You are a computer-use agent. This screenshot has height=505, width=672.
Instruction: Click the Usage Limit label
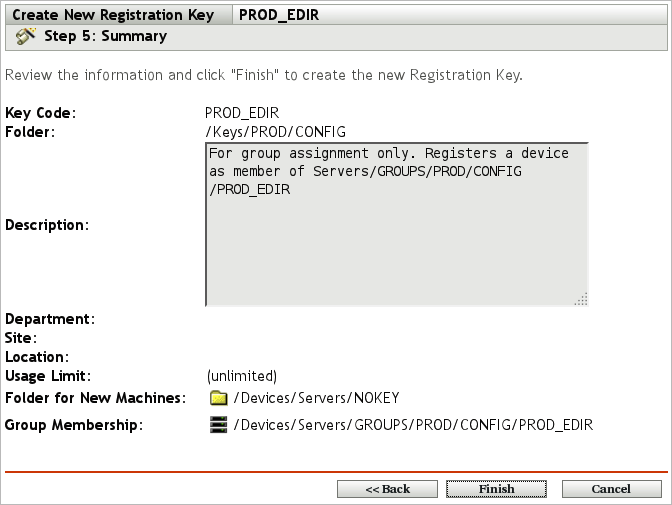pyautogui.click(x=48, y=376)
